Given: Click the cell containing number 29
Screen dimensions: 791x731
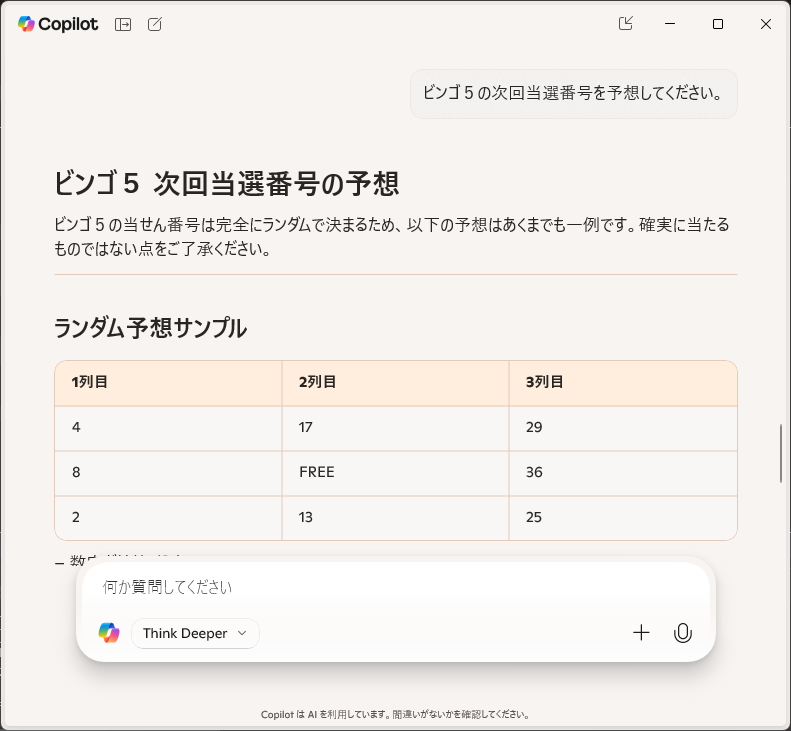Looking at the screenshot, I should point(623,428).
